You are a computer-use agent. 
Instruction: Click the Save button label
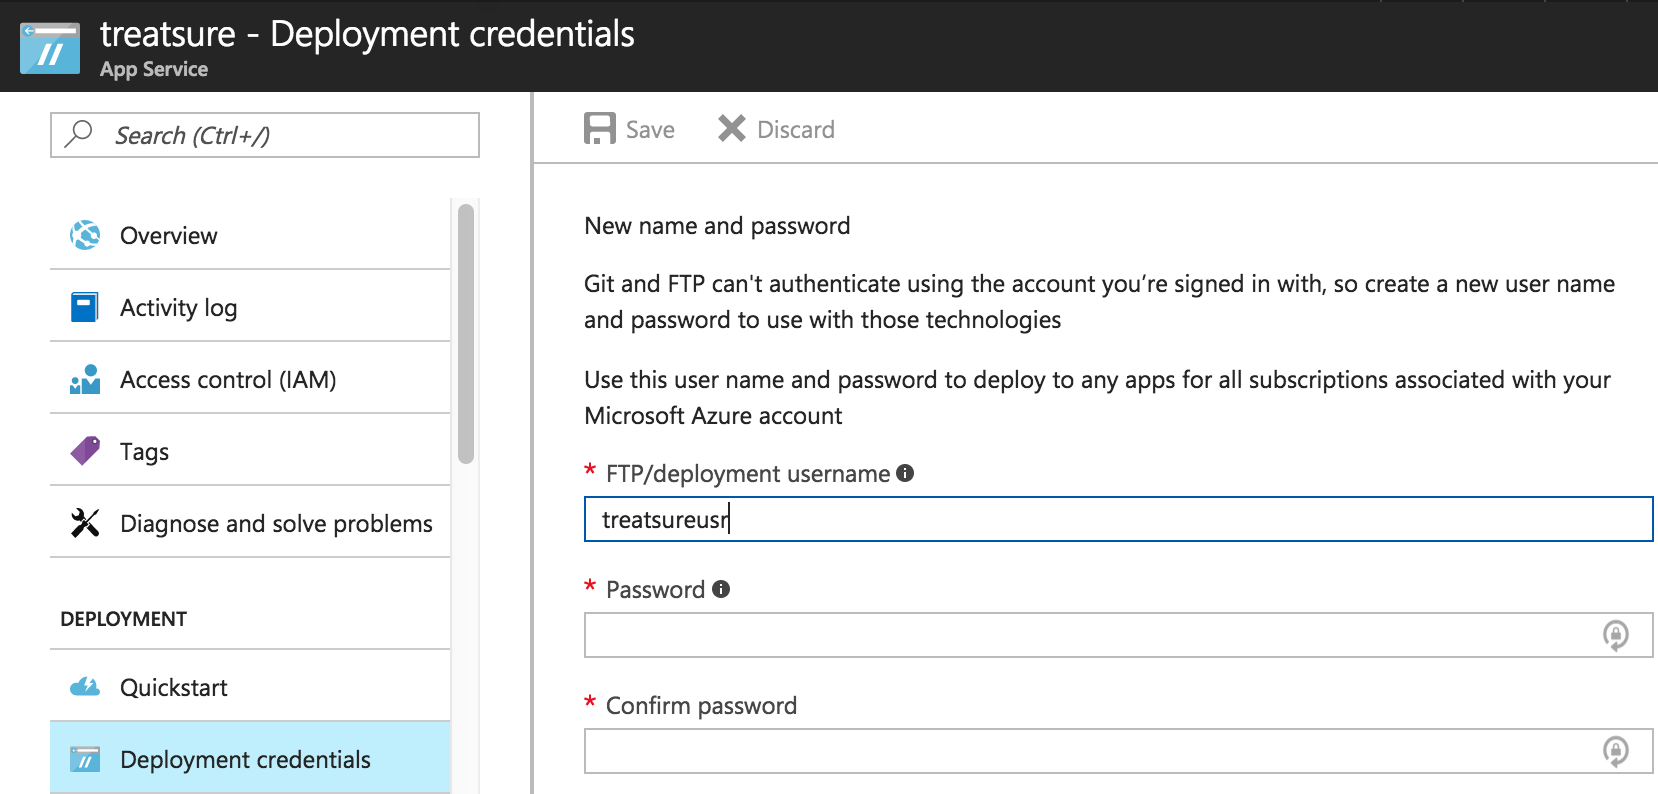650,130
